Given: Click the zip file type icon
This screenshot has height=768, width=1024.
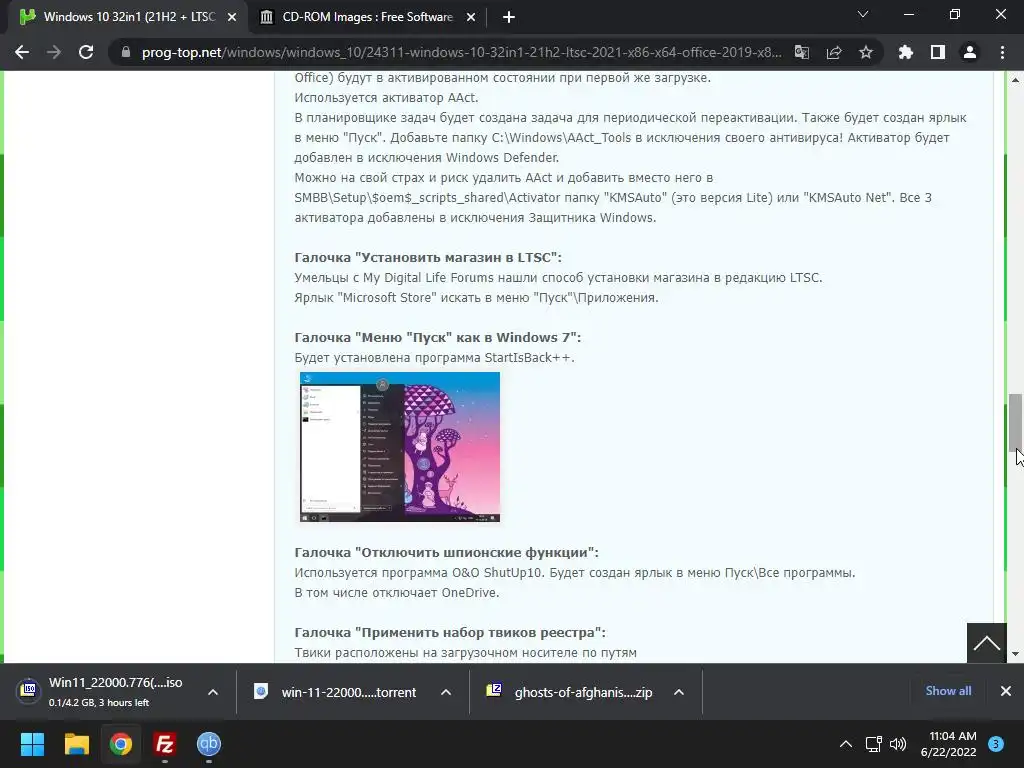Looking at the screenshot, I should (494, 690).
